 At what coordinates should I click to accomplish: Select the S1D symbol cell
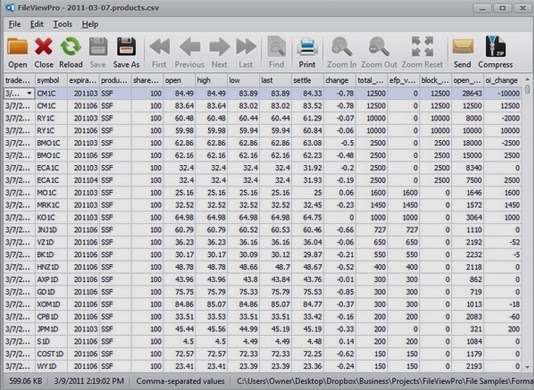coord(51,341)
